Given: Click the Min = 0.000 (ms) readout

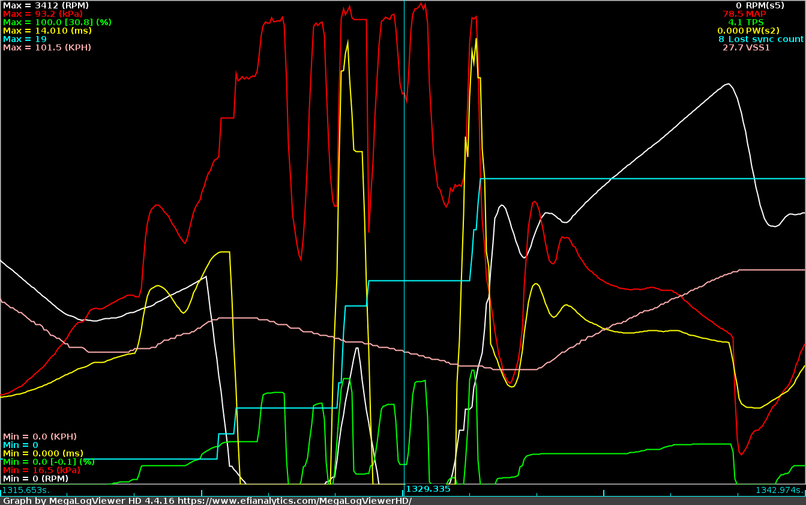Looking at the screenshot, I should pyautogui.click(x=42, y=453).
